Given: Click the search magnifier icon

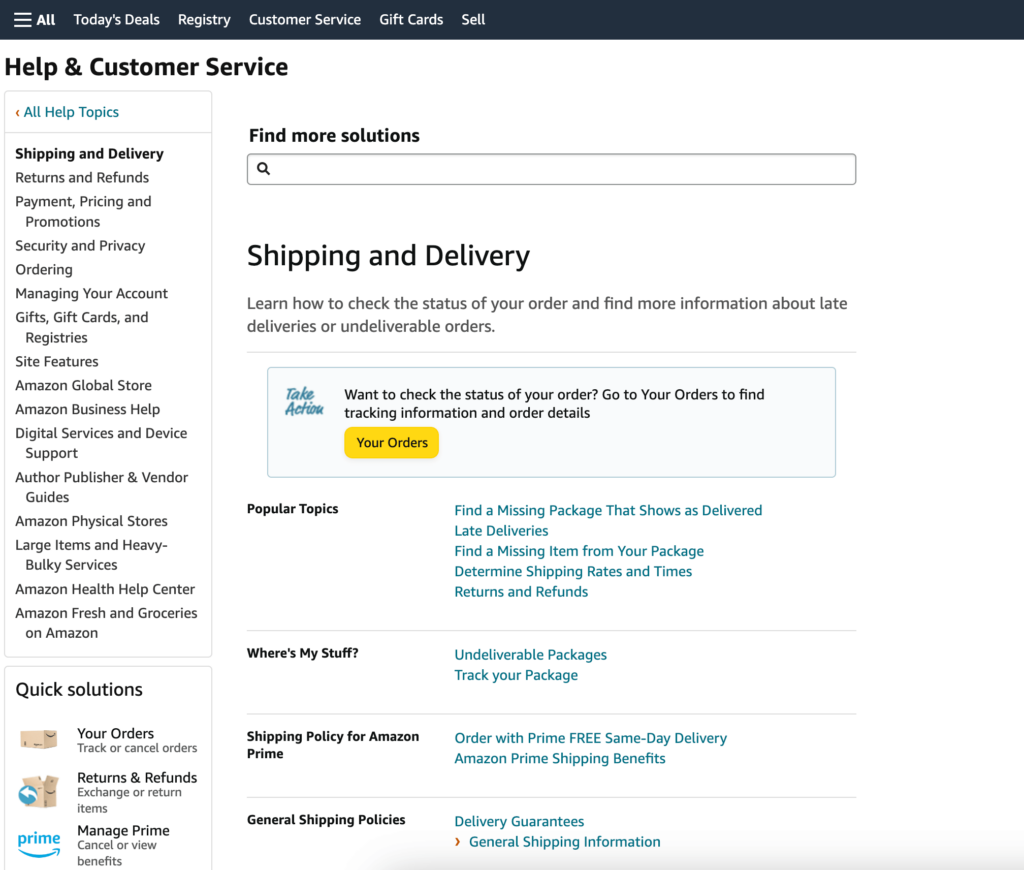Looking at the screenshot, I should (x=263, y=169).
